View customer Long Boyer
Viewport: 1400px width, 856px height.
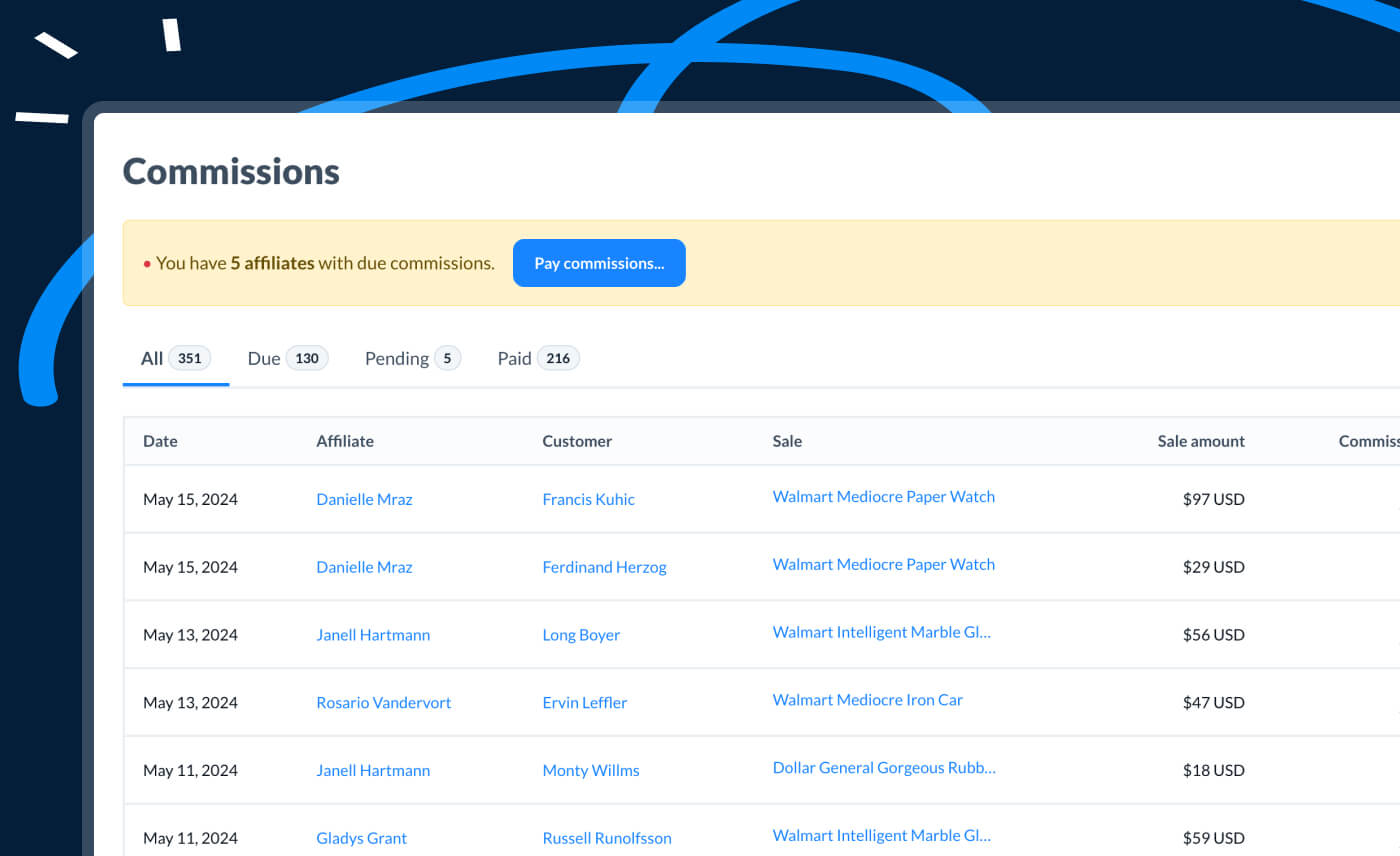click(x=581, y=635)
